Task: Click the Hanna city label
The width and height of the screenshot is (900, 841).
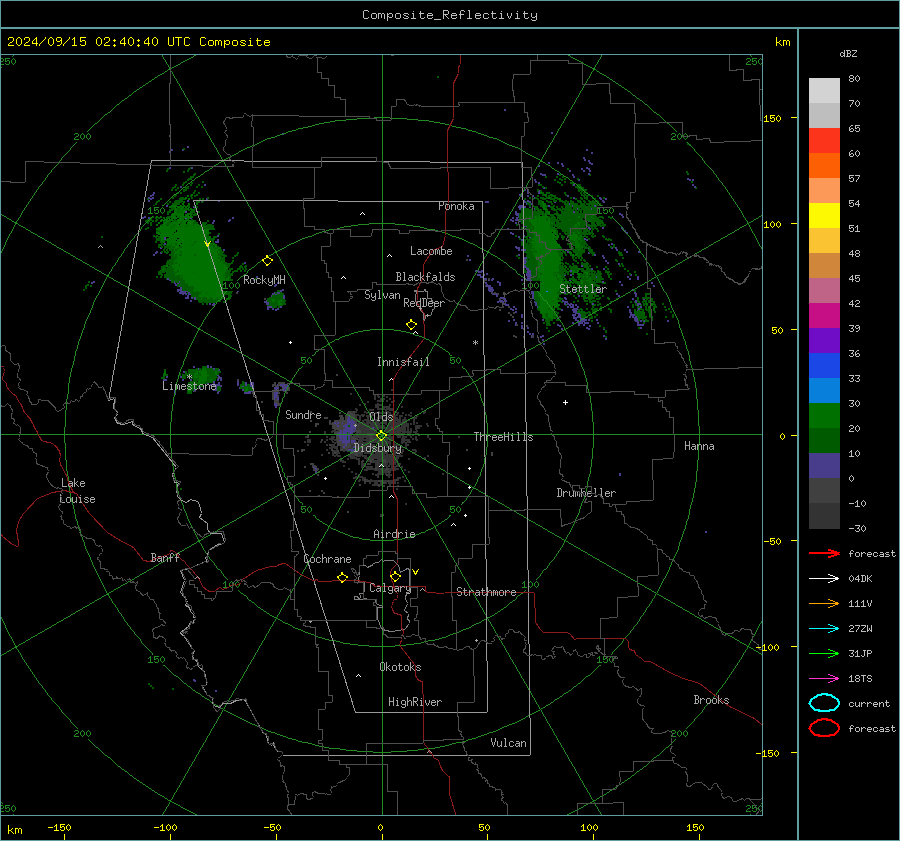Action: [699, 446]
